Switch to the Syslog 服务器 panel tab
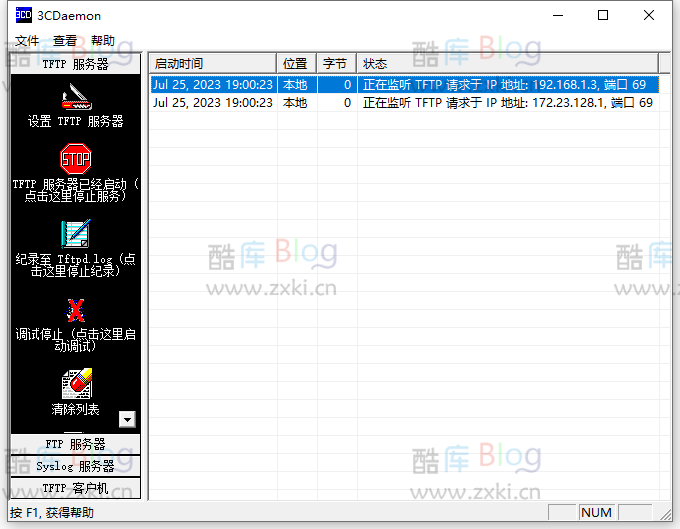Screen dimensions: 680x529 tap(75, 466)
